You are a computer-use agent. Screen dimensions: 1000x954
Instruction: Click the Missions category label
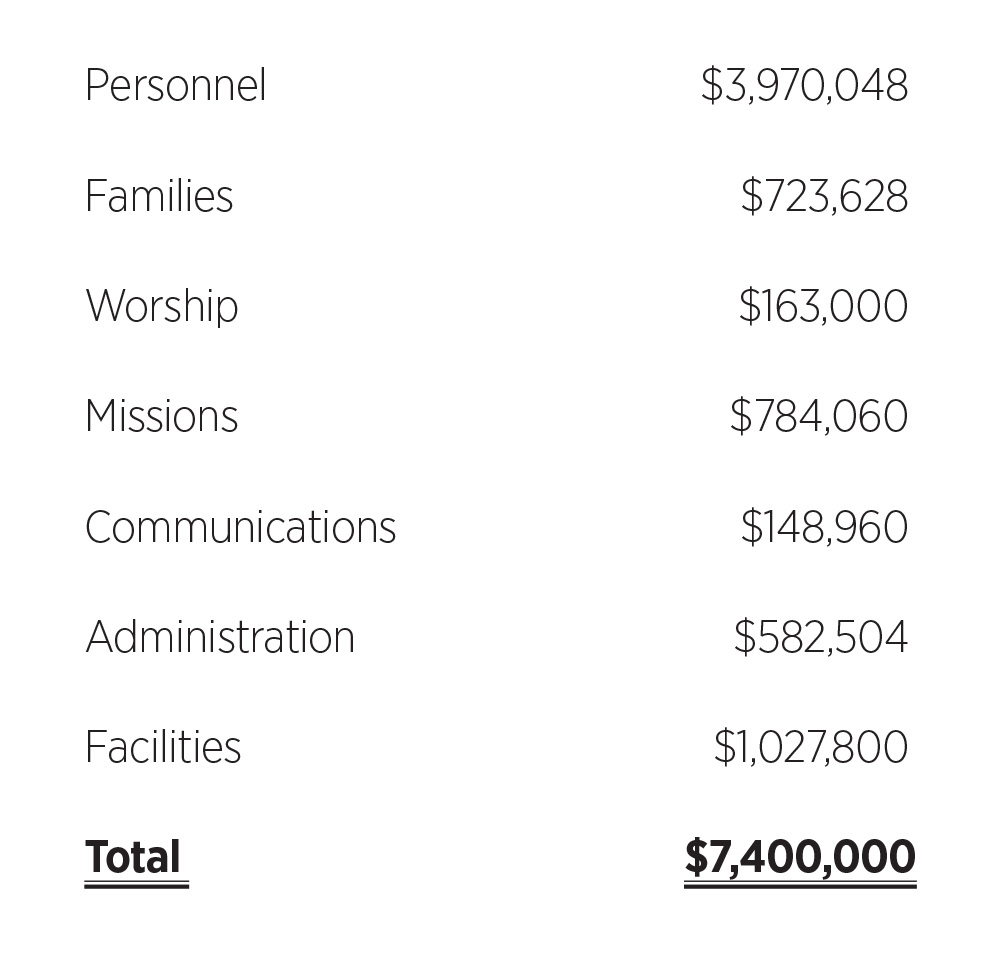point(162,417)
